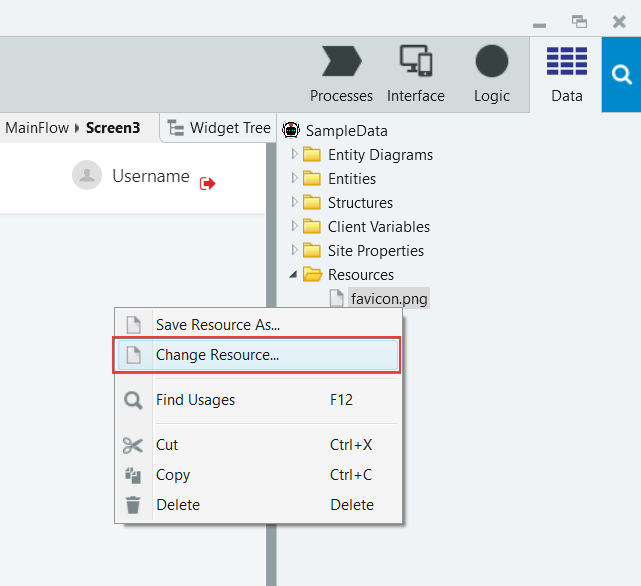Open the Logic layer tab
Screen dimensions: 641x586
(492, 74)
